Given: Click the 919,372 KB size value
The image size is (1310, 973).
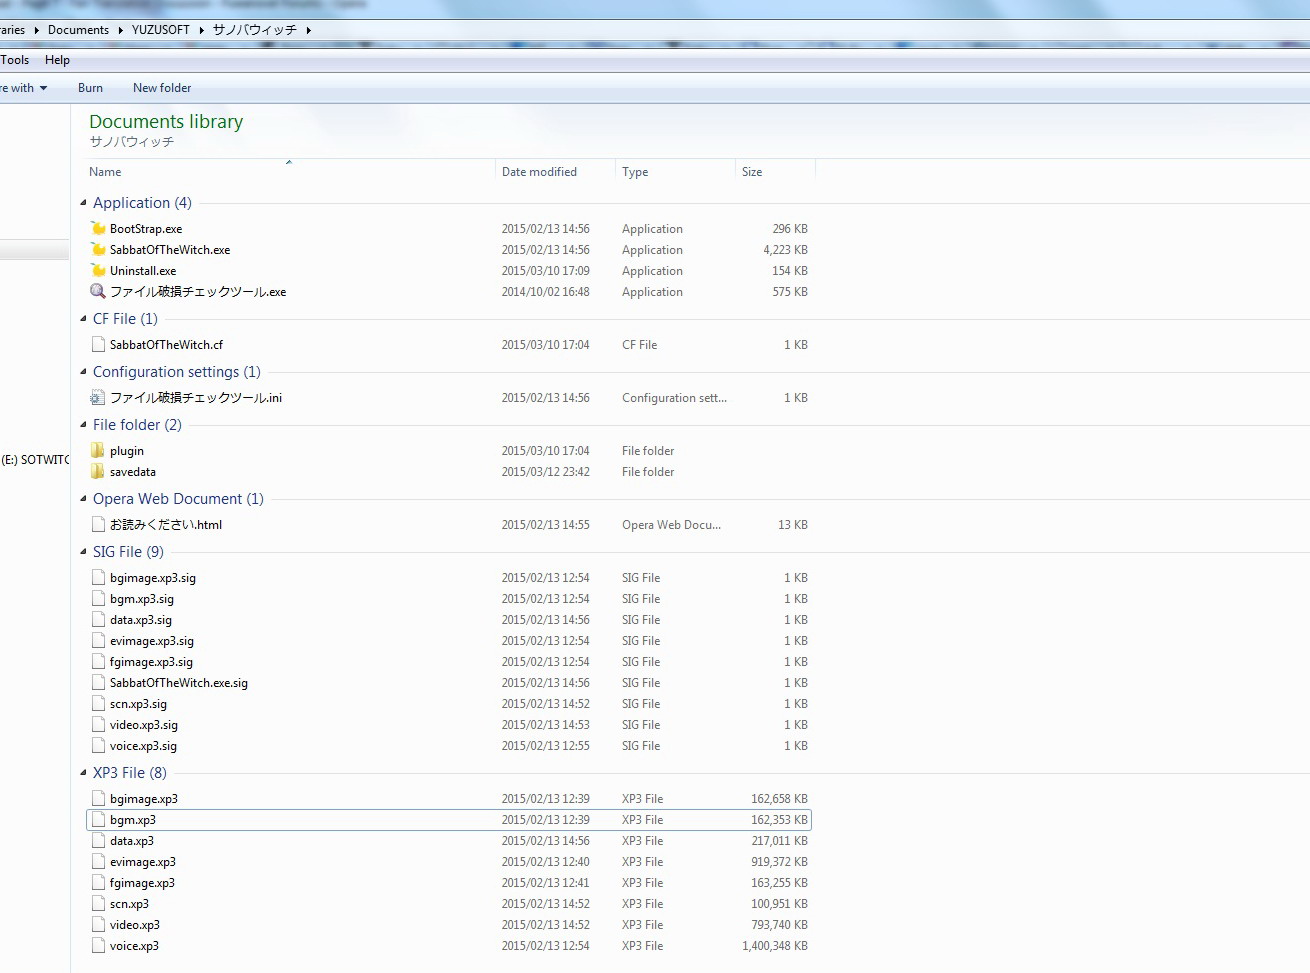Looking at the screenshot, I should (779, 862).
